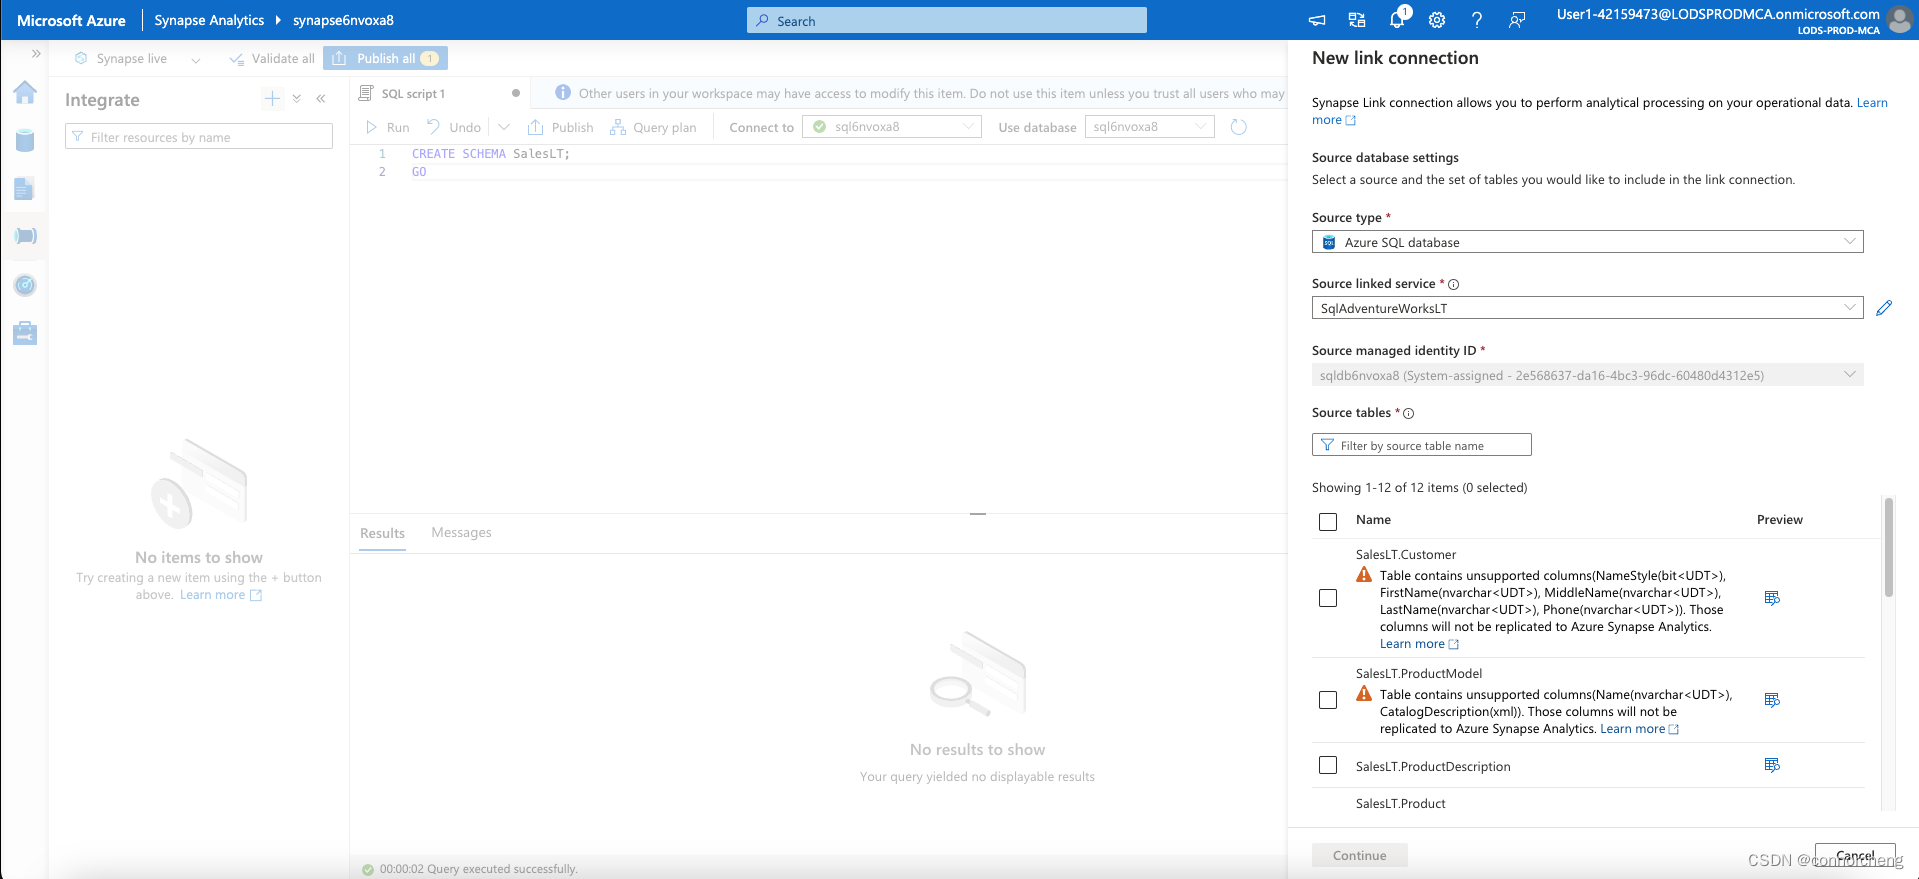Screen dimensions: 1919x879
Task: Open the Home hub icon in sidebar
Action: (25, 93)
